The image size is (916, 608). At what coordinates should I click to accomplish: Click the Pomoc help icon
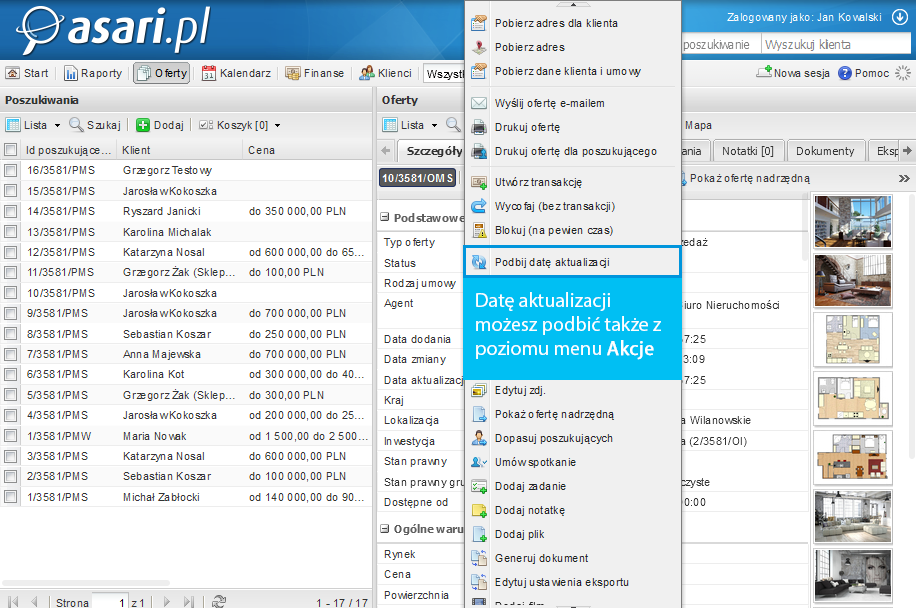845,73
